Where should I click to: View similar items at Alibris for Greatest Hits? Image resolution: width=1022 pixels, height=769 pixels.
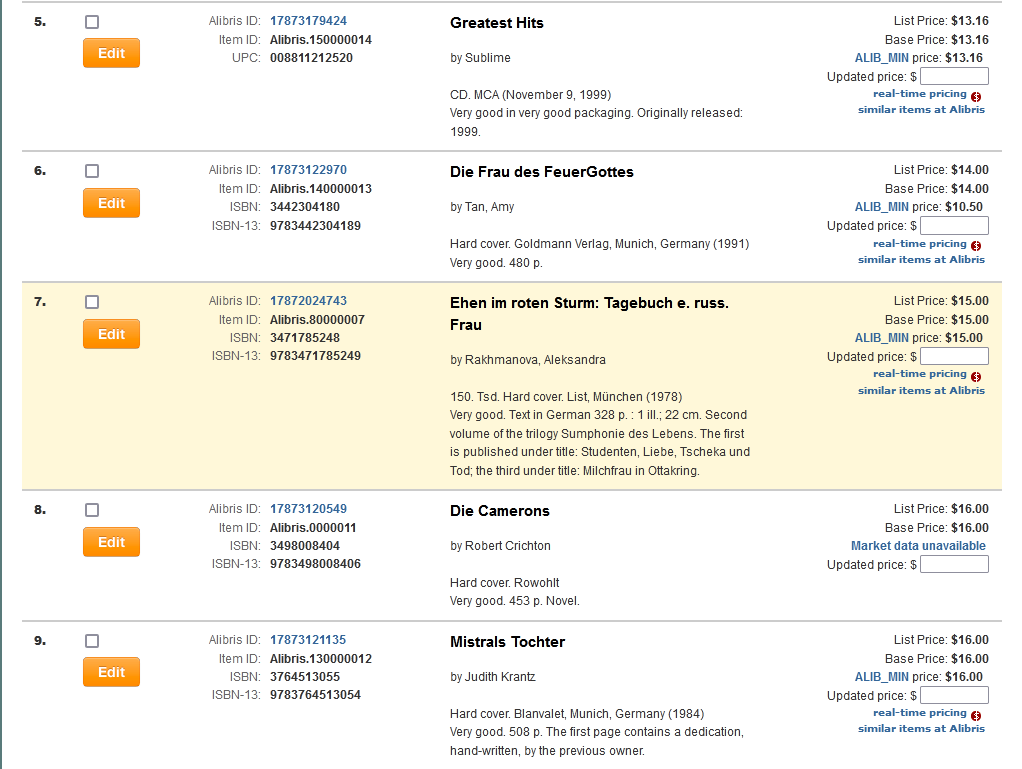921,110
